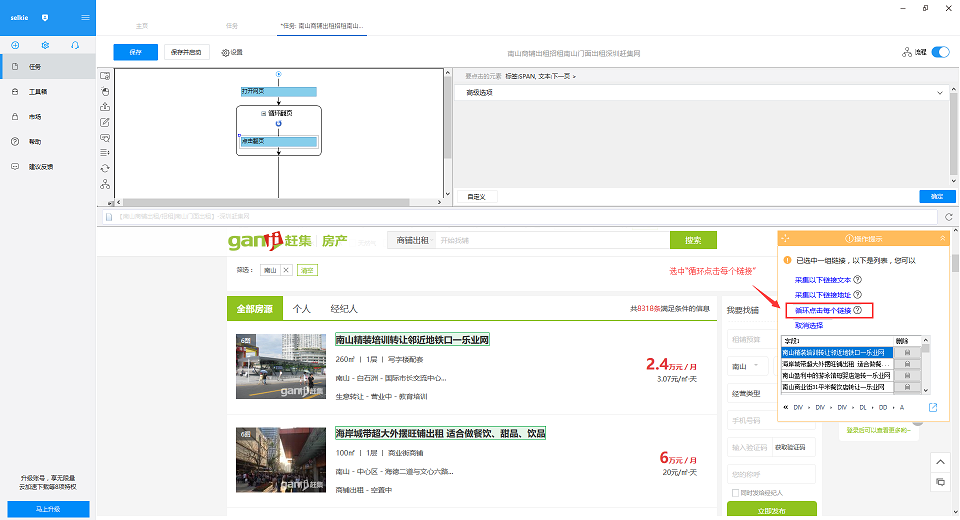Click help icon beside 采集以下链接地址
This screenshot has width=960, height=520.
[x=858, y=295]
